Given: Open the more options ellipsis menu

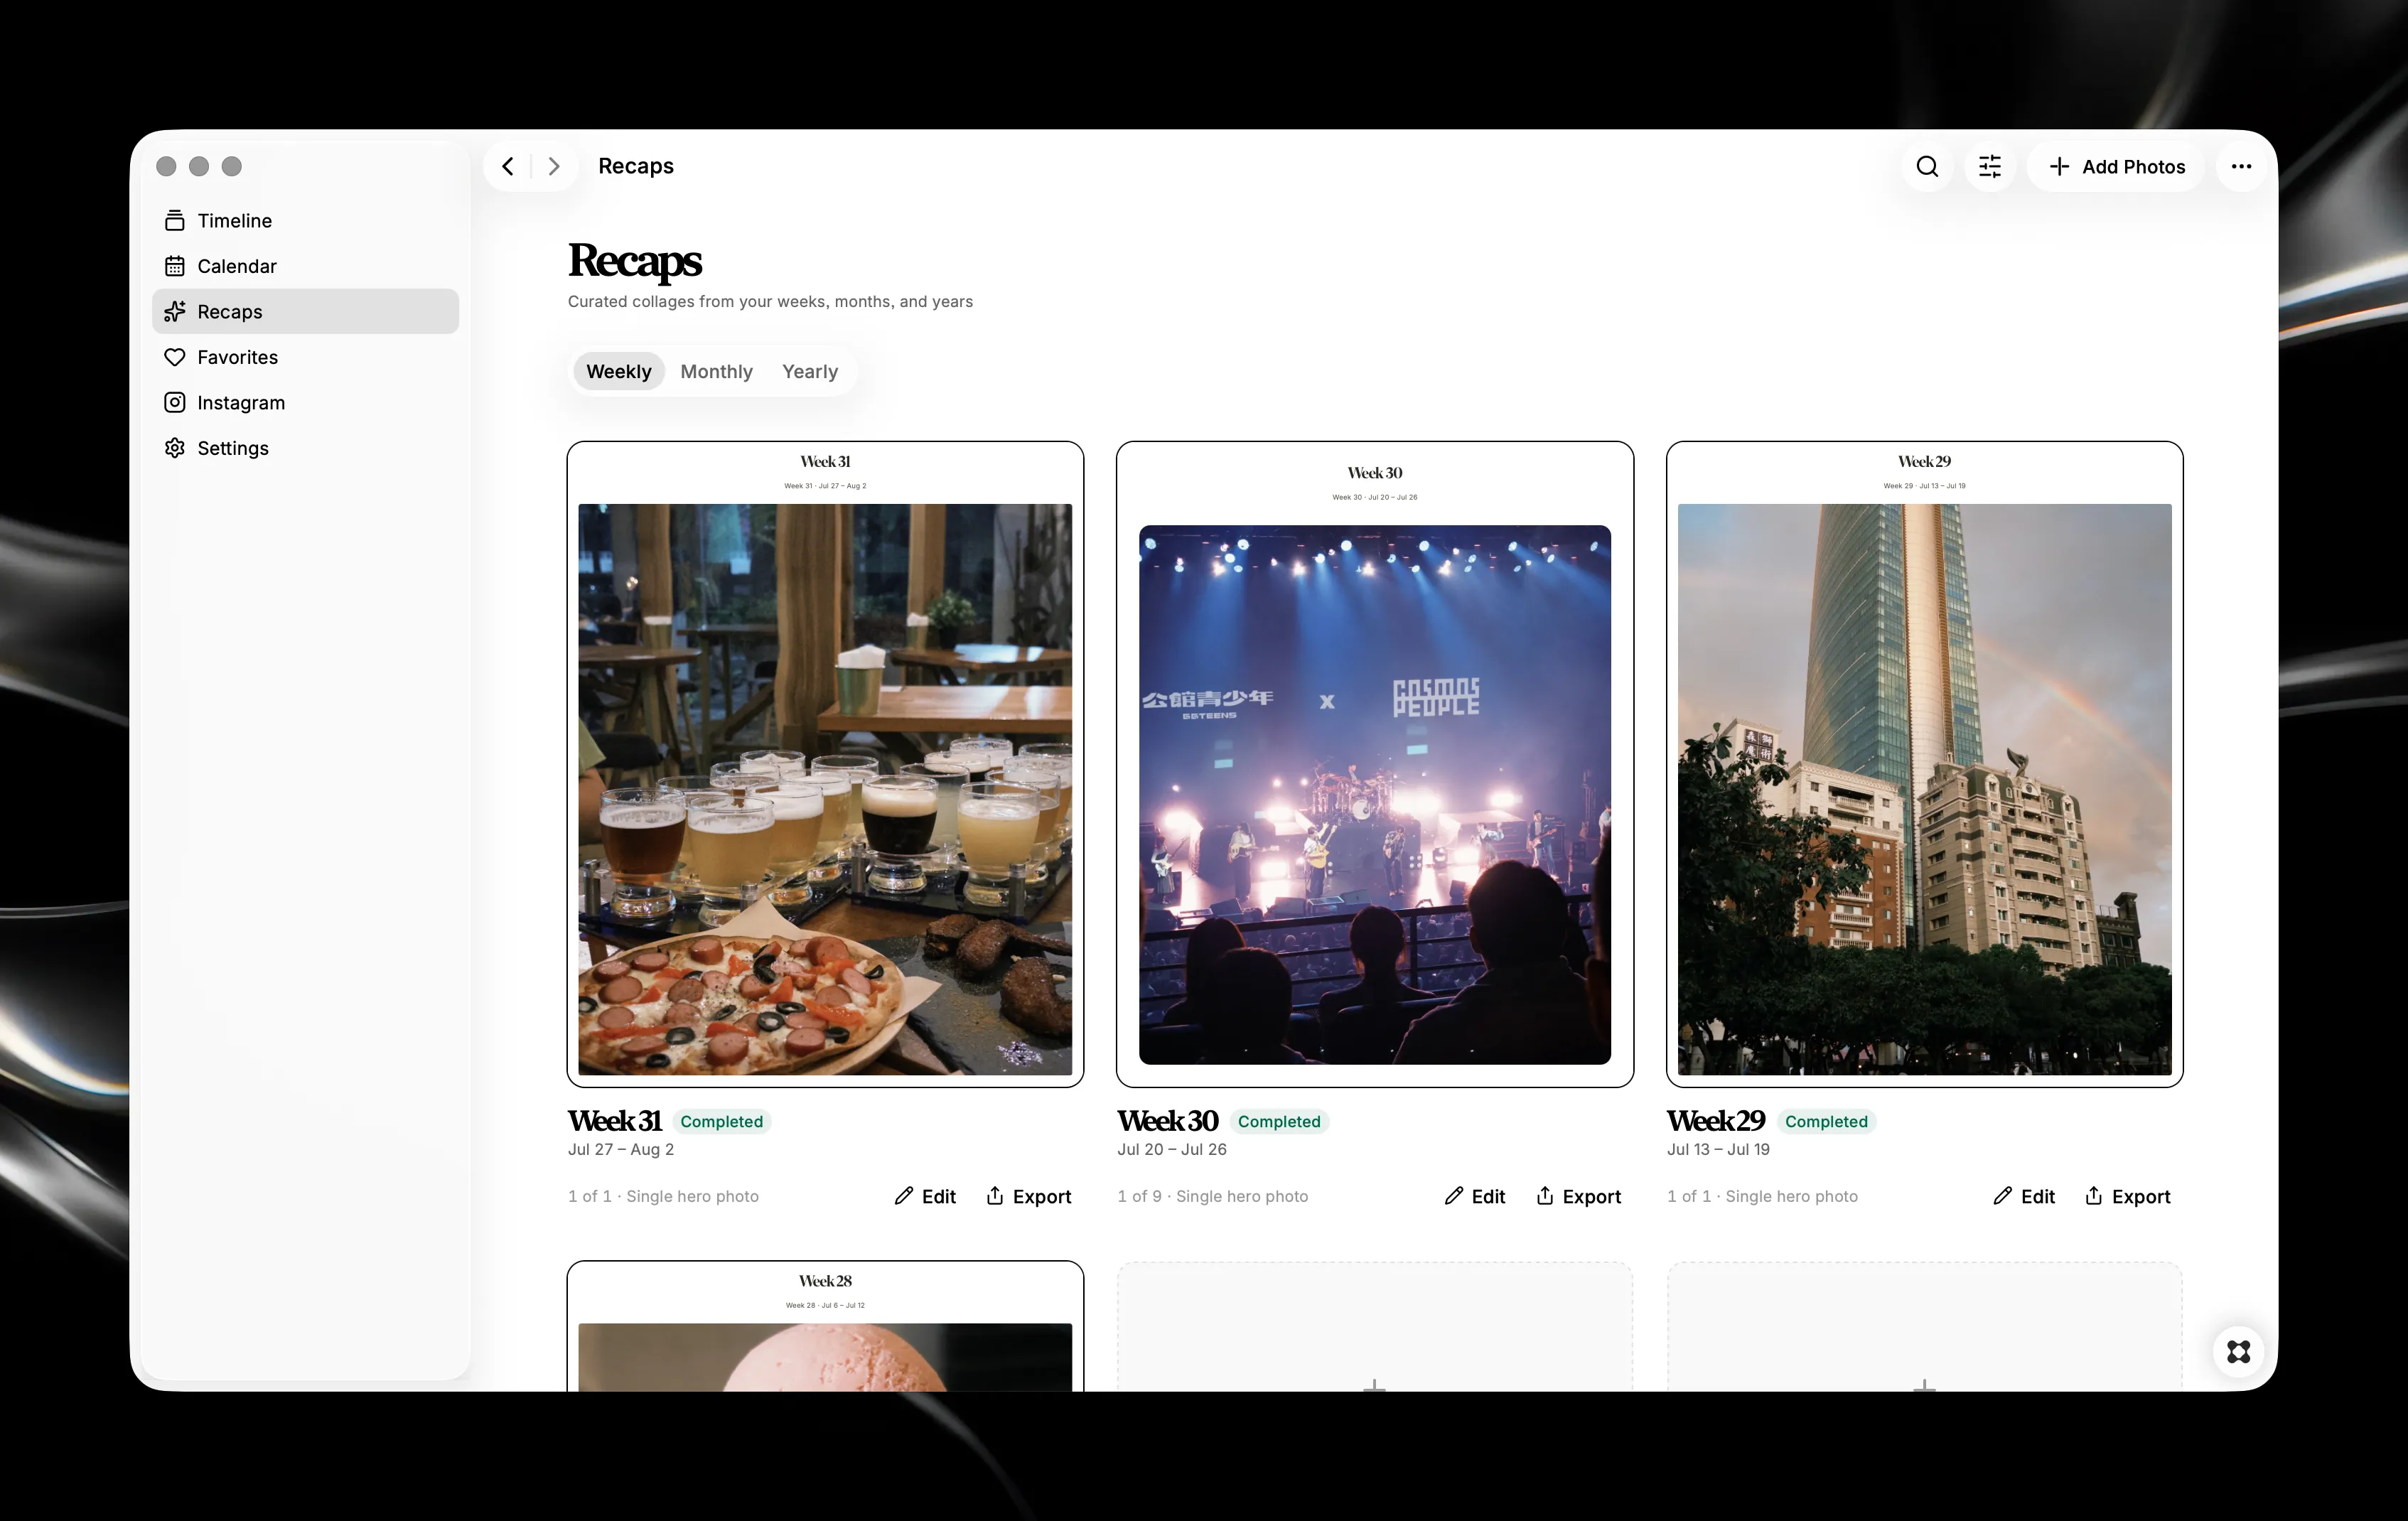Looking at the screenshot, I should 2241,167.
